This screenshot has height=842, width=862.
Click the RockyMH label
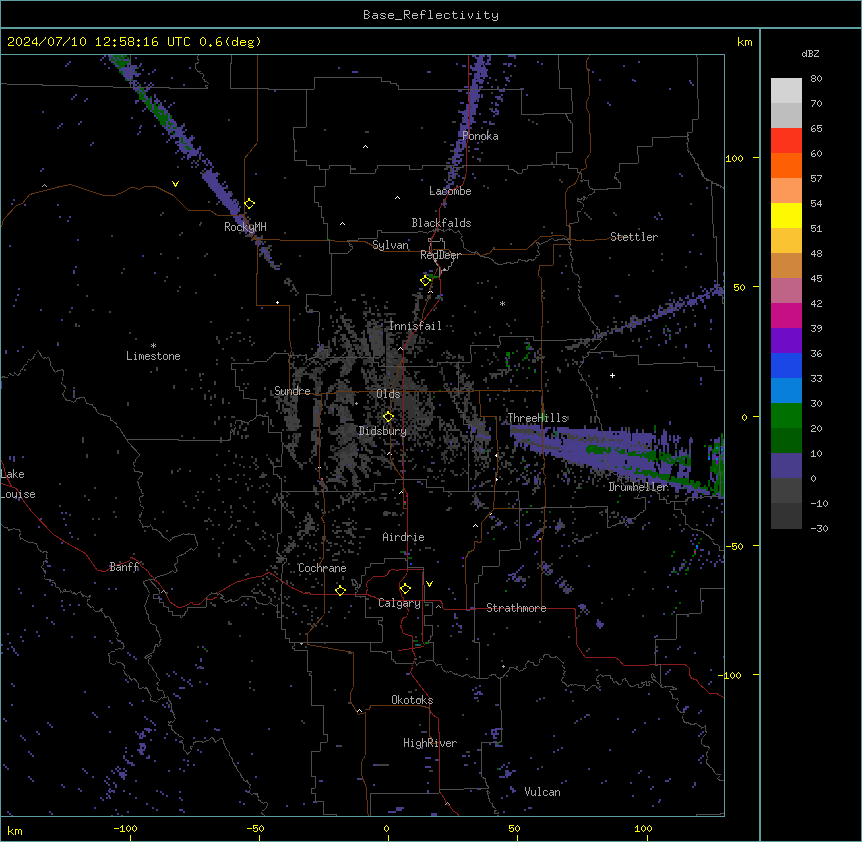coord(245,227)
